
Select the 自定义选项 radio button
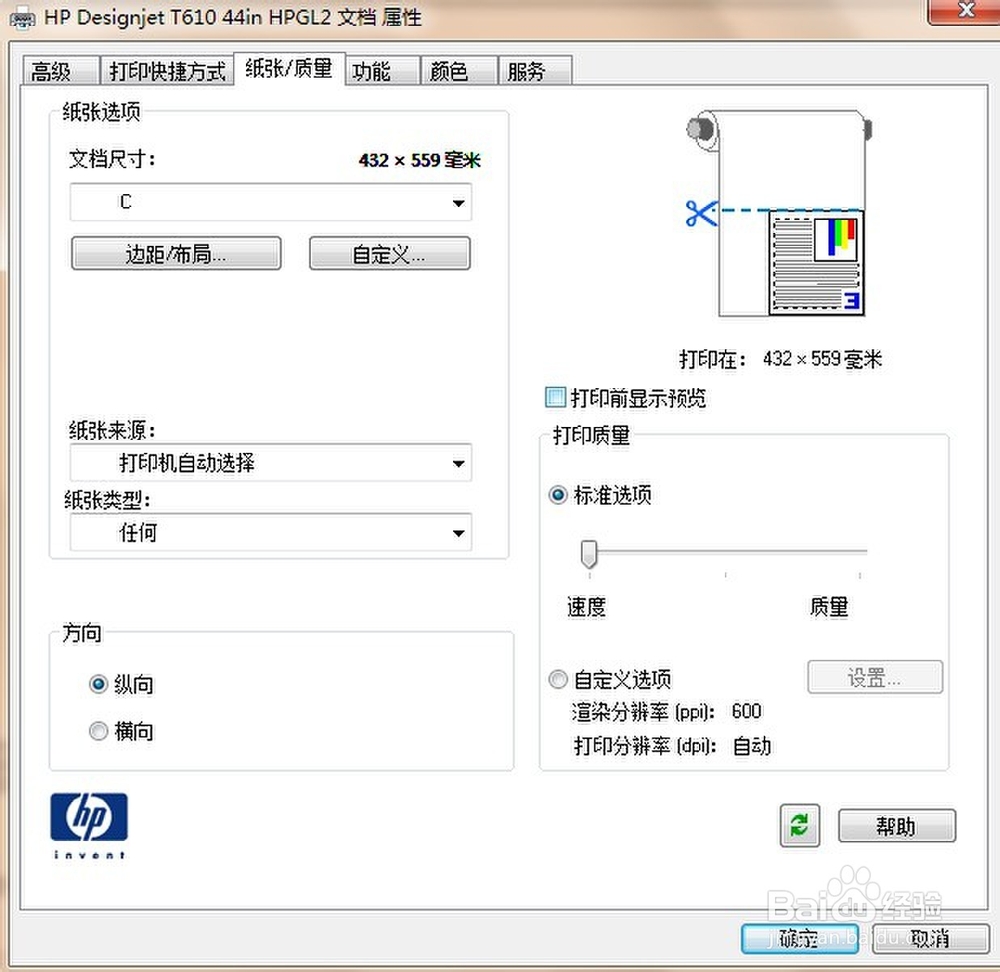[x=558, y=679]
